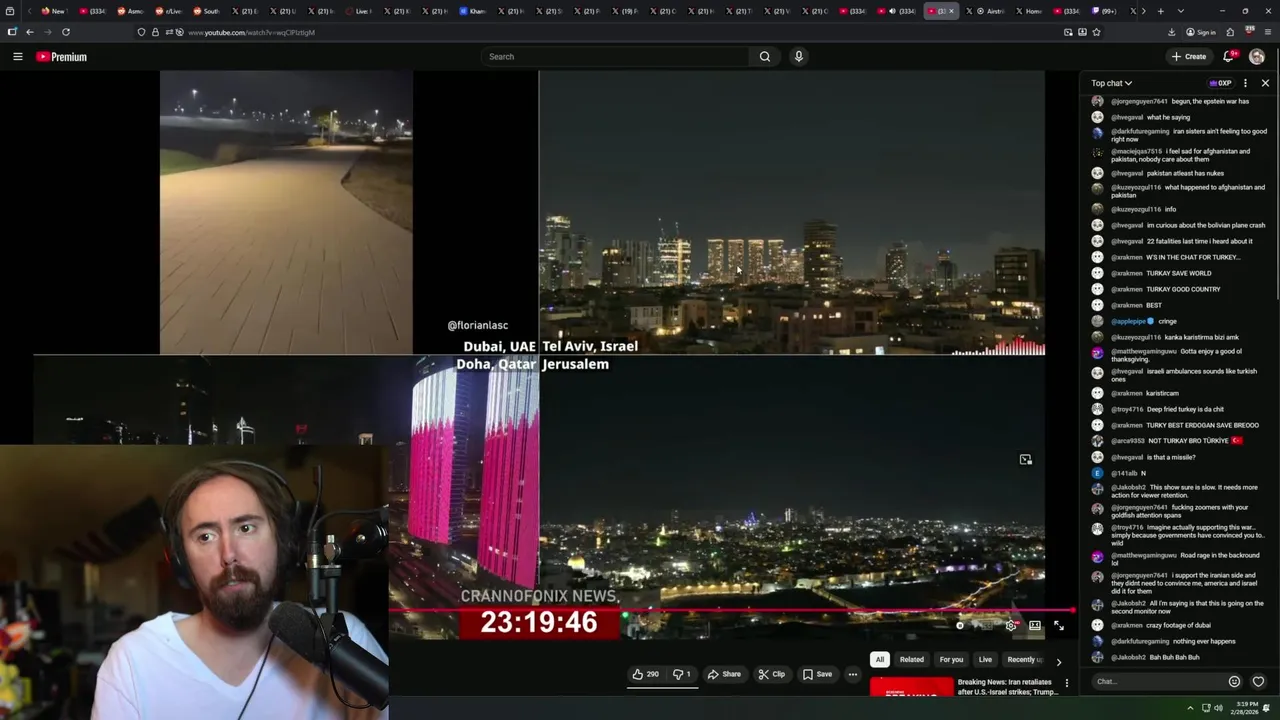
Task: Mute the playing (3334 tab speaker
Action: pos(892,11)
